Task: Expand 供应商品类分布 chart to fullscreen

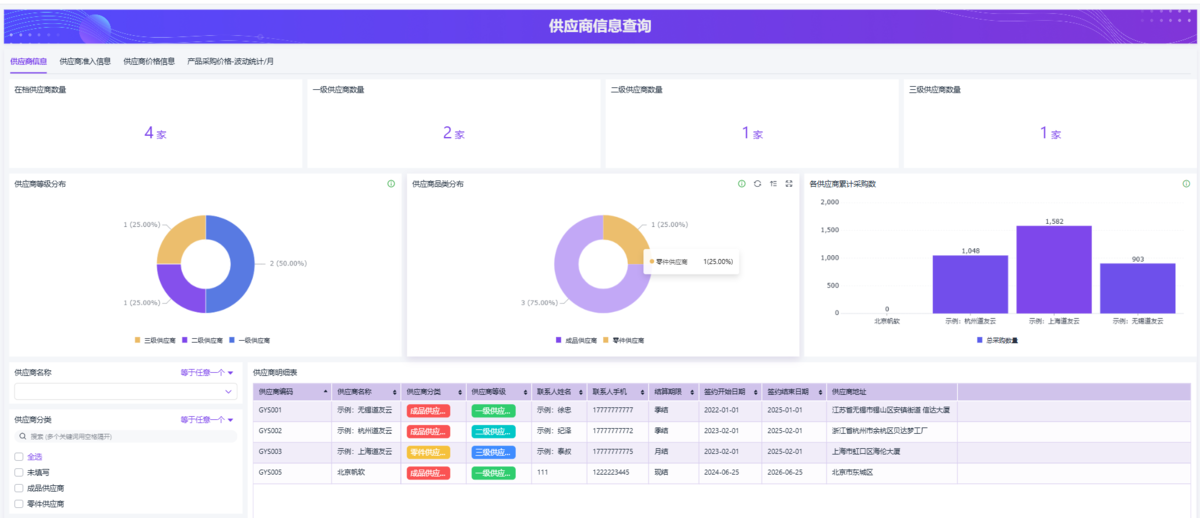Action: 789,184
